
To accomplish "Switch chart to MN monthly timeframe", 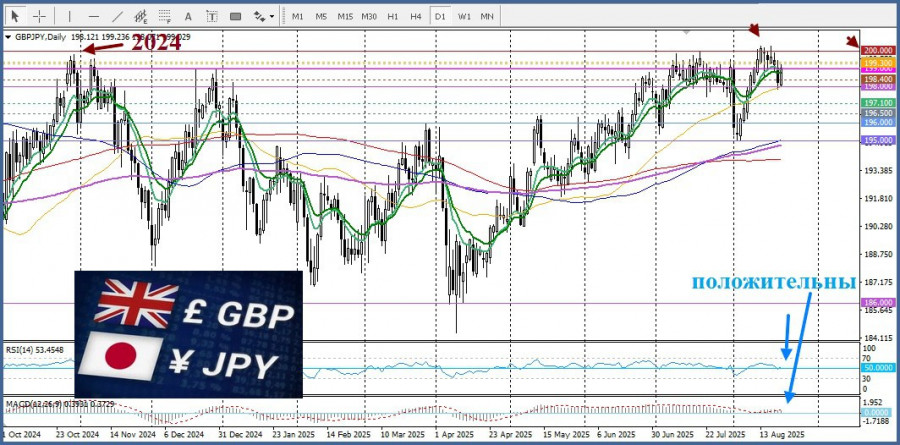I will (x=487, y=16).
